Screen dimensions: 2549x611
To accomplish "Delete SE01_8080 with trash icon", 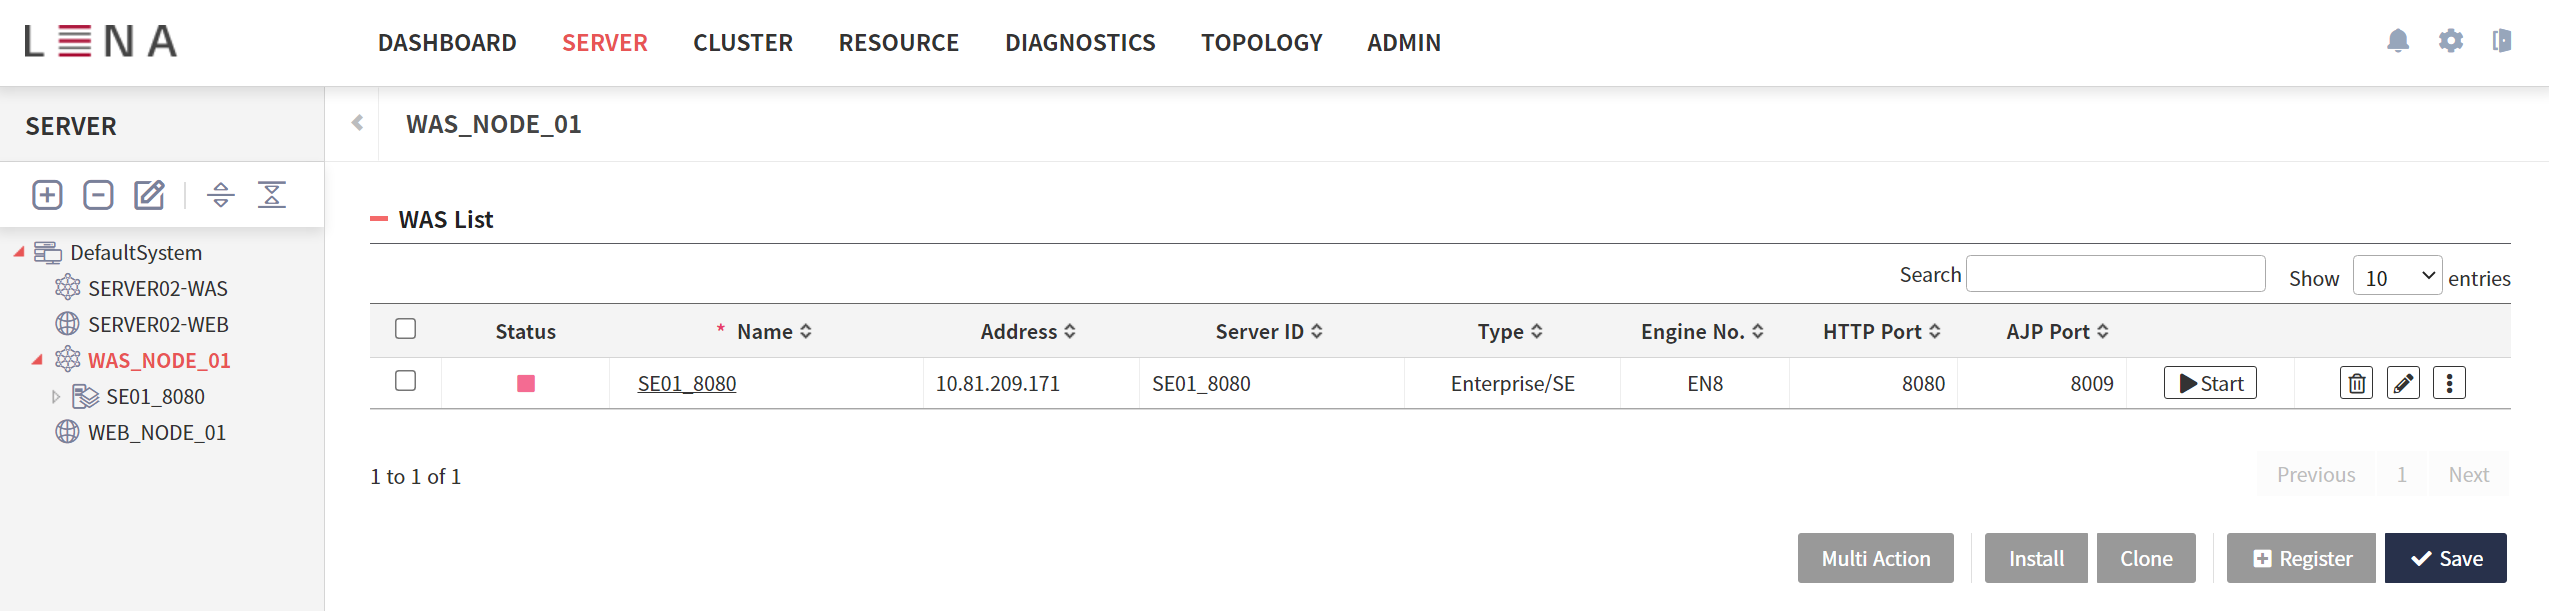I will click(2356, 383).
